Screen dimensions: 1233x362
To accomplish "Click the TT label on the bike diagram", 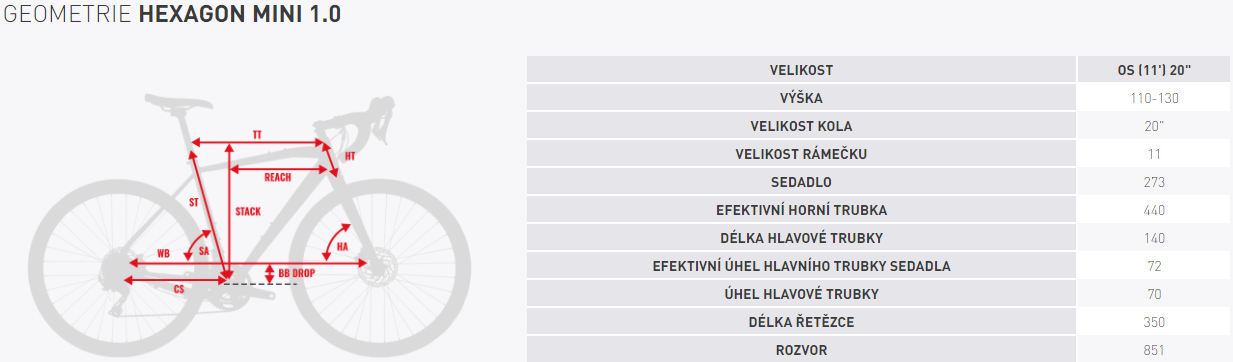I will 257,133.
